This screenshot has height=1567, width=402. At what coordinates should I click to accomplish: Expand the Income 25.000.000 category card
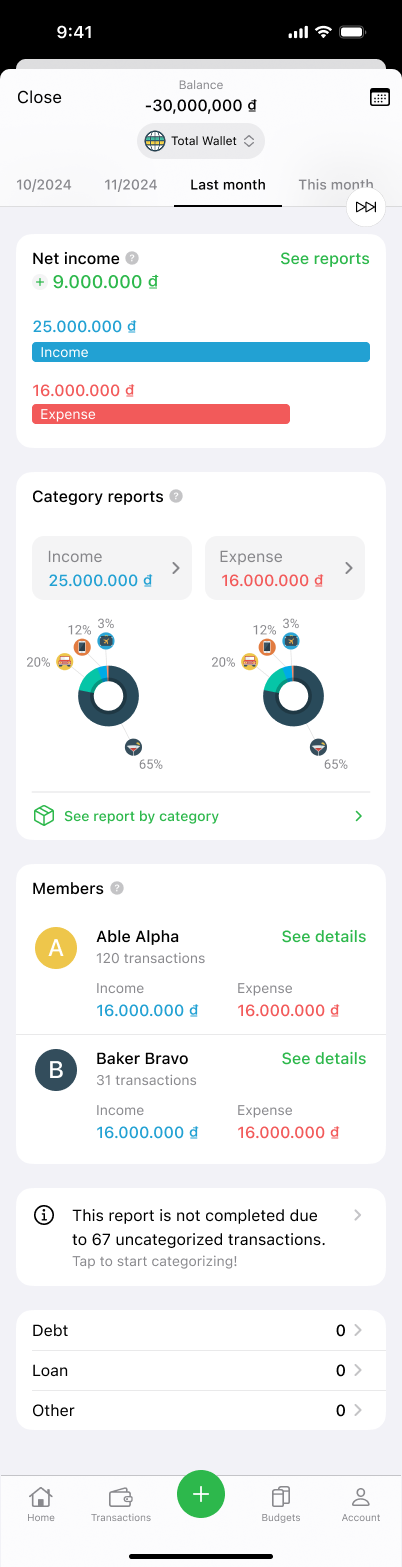pos(112,568)
